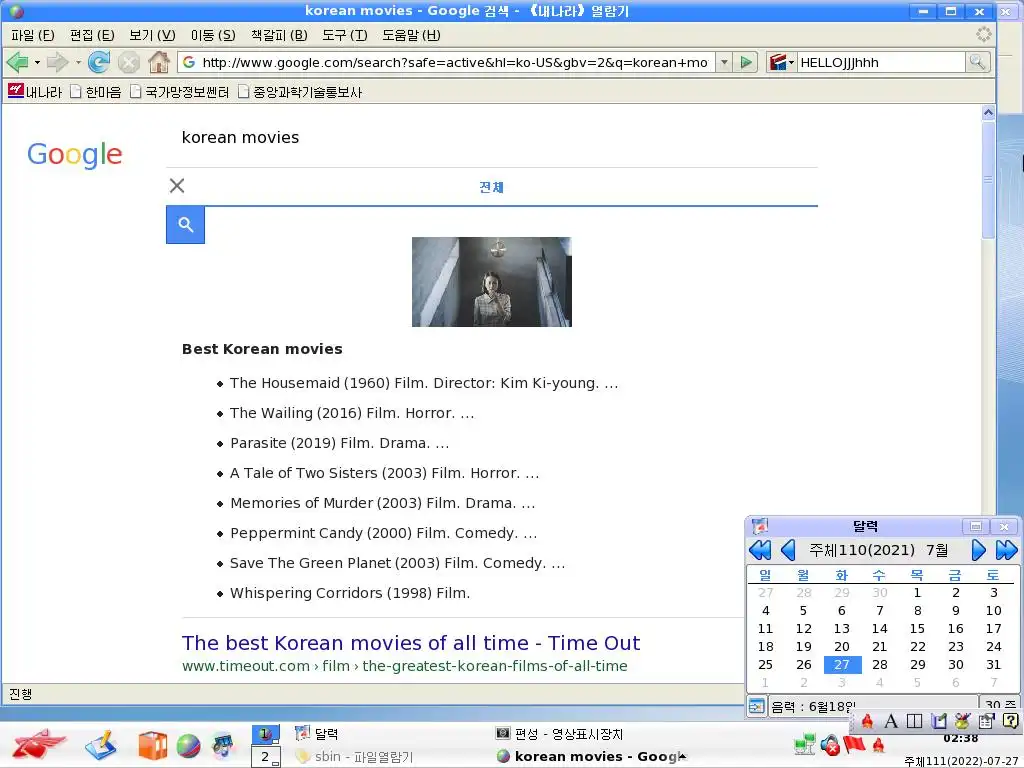Click the red flag tray icon
Viewport: 1024px width, 768px height.
[x=854, y=744]
